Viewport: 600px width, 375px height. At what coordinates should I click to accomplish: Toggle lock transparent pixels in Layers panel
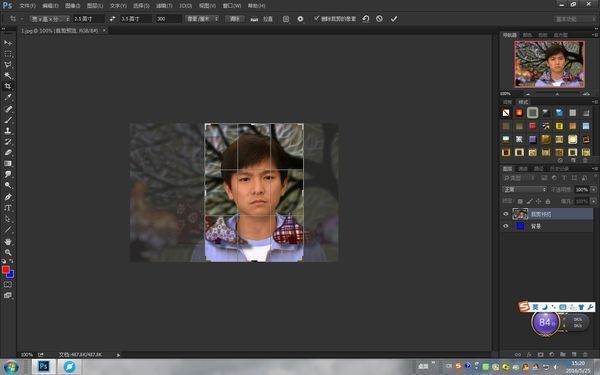[520, 201]
